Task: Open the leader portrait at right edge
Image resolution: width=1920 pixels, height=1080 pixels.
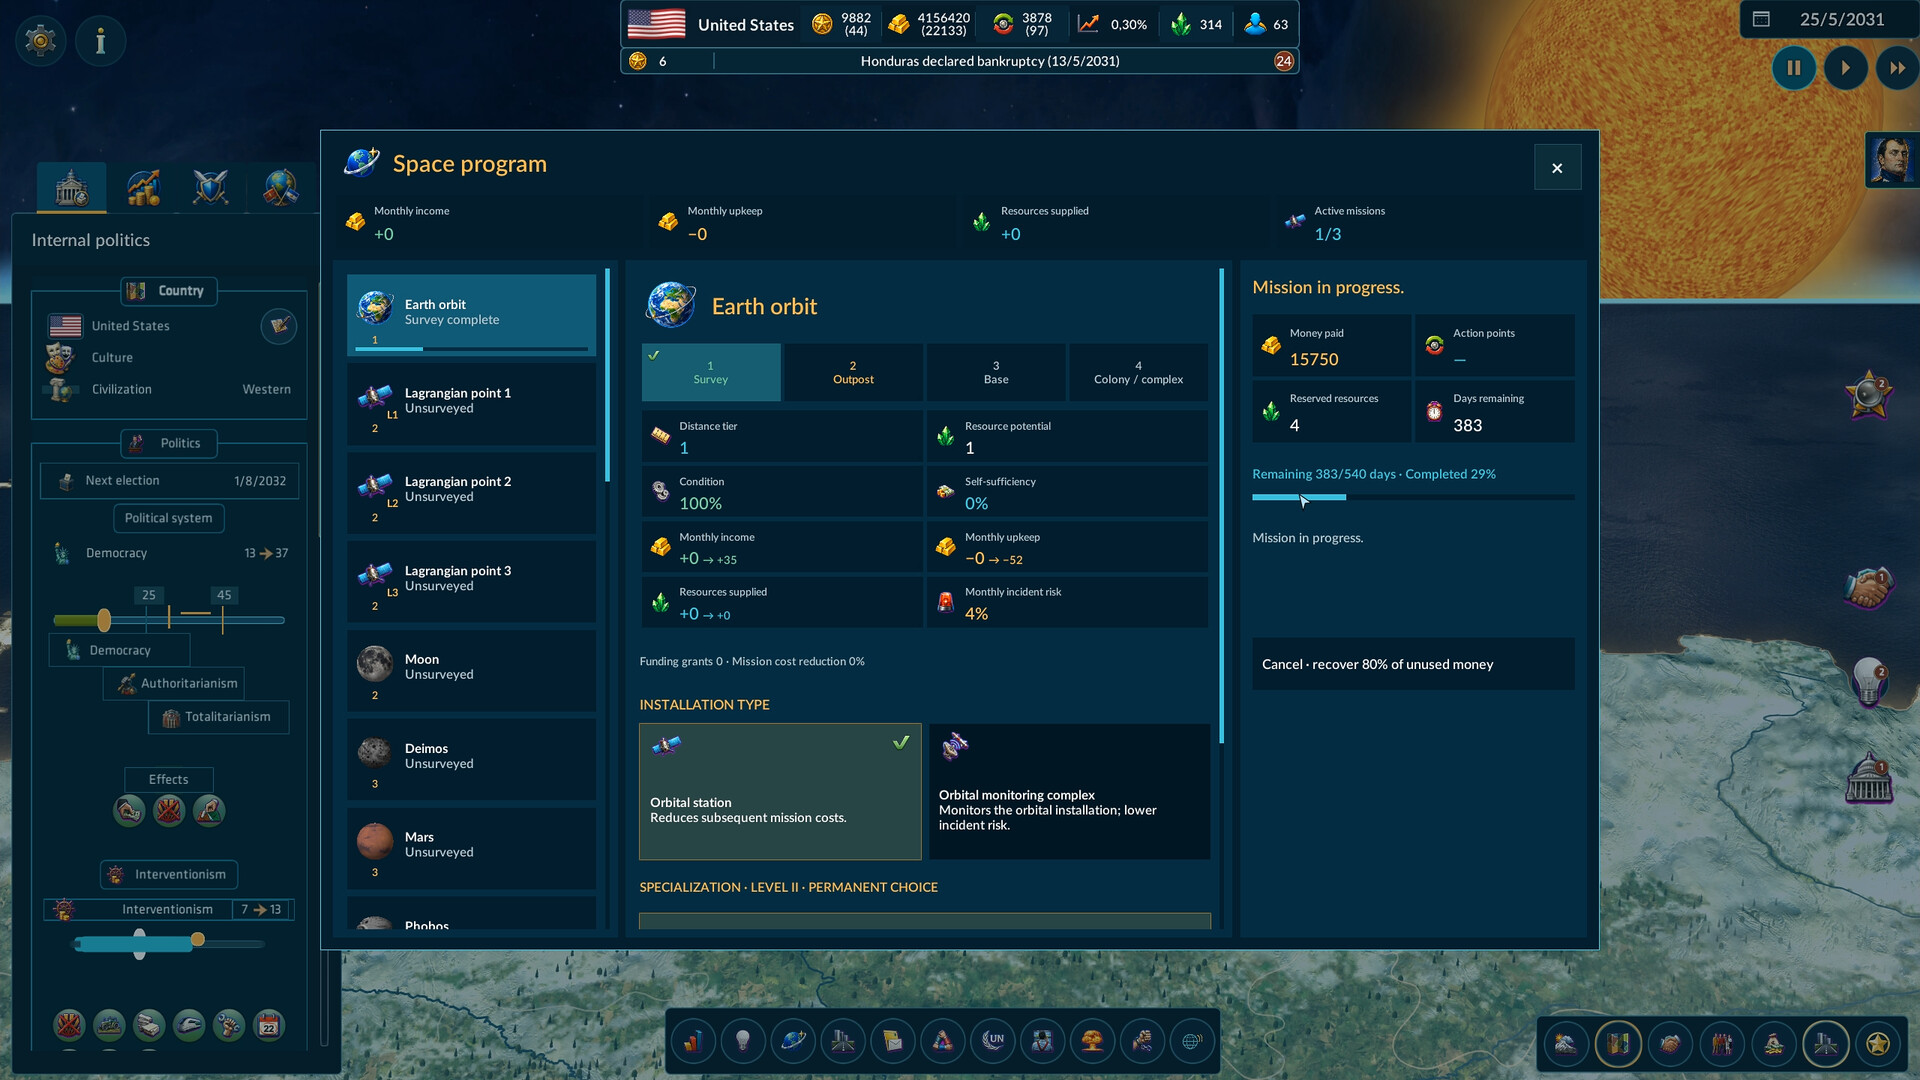Action: (x=1892, y=160)
